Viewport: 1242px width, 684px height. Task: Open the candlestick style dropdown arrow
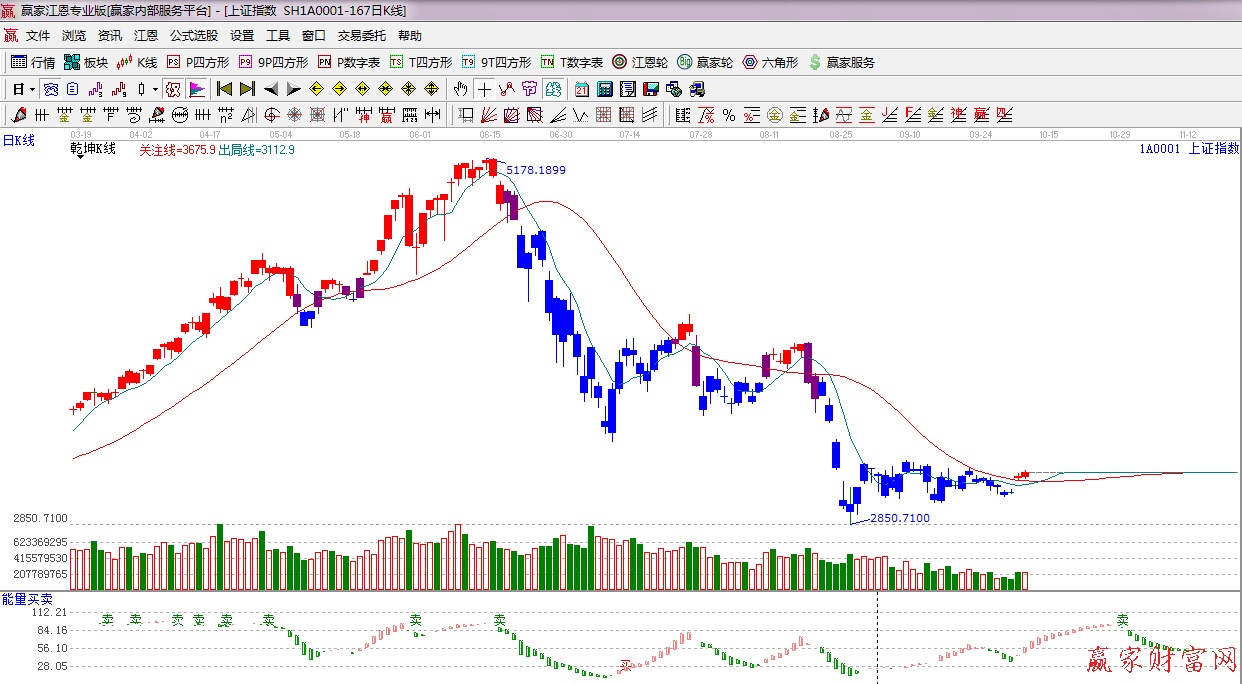click(x=155, y=89)
